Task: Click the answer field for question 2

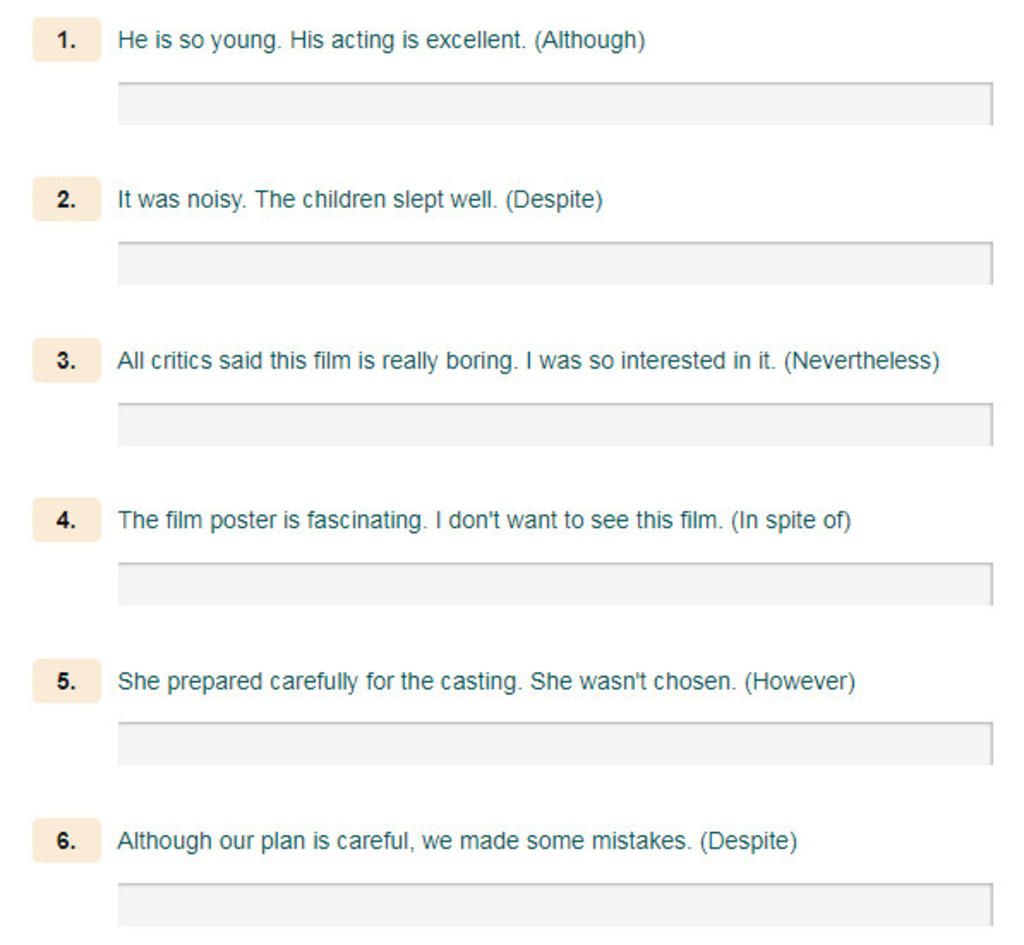Action: tap(555, 263)
